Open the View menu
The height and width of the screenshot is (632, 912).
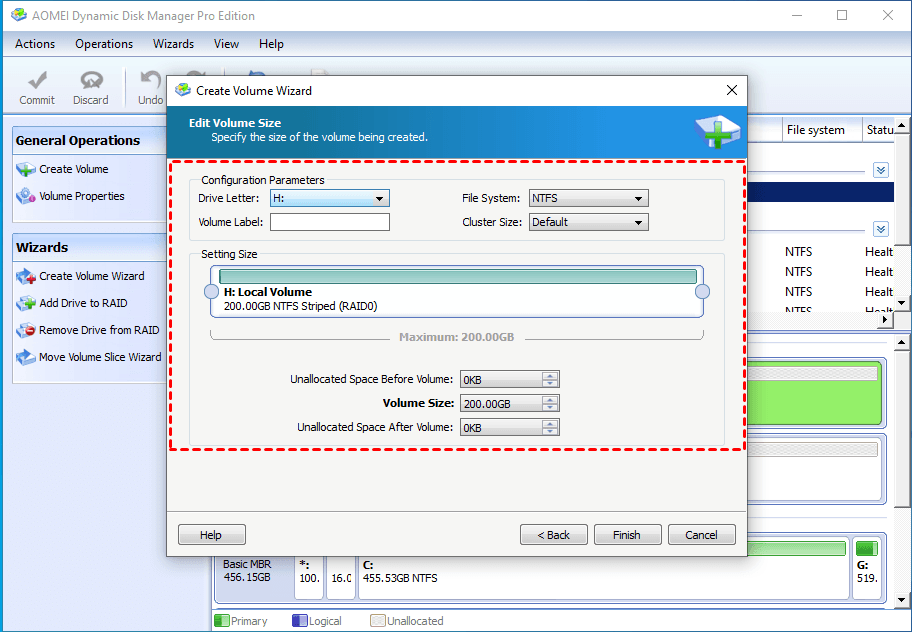click(x=226, y=44)
